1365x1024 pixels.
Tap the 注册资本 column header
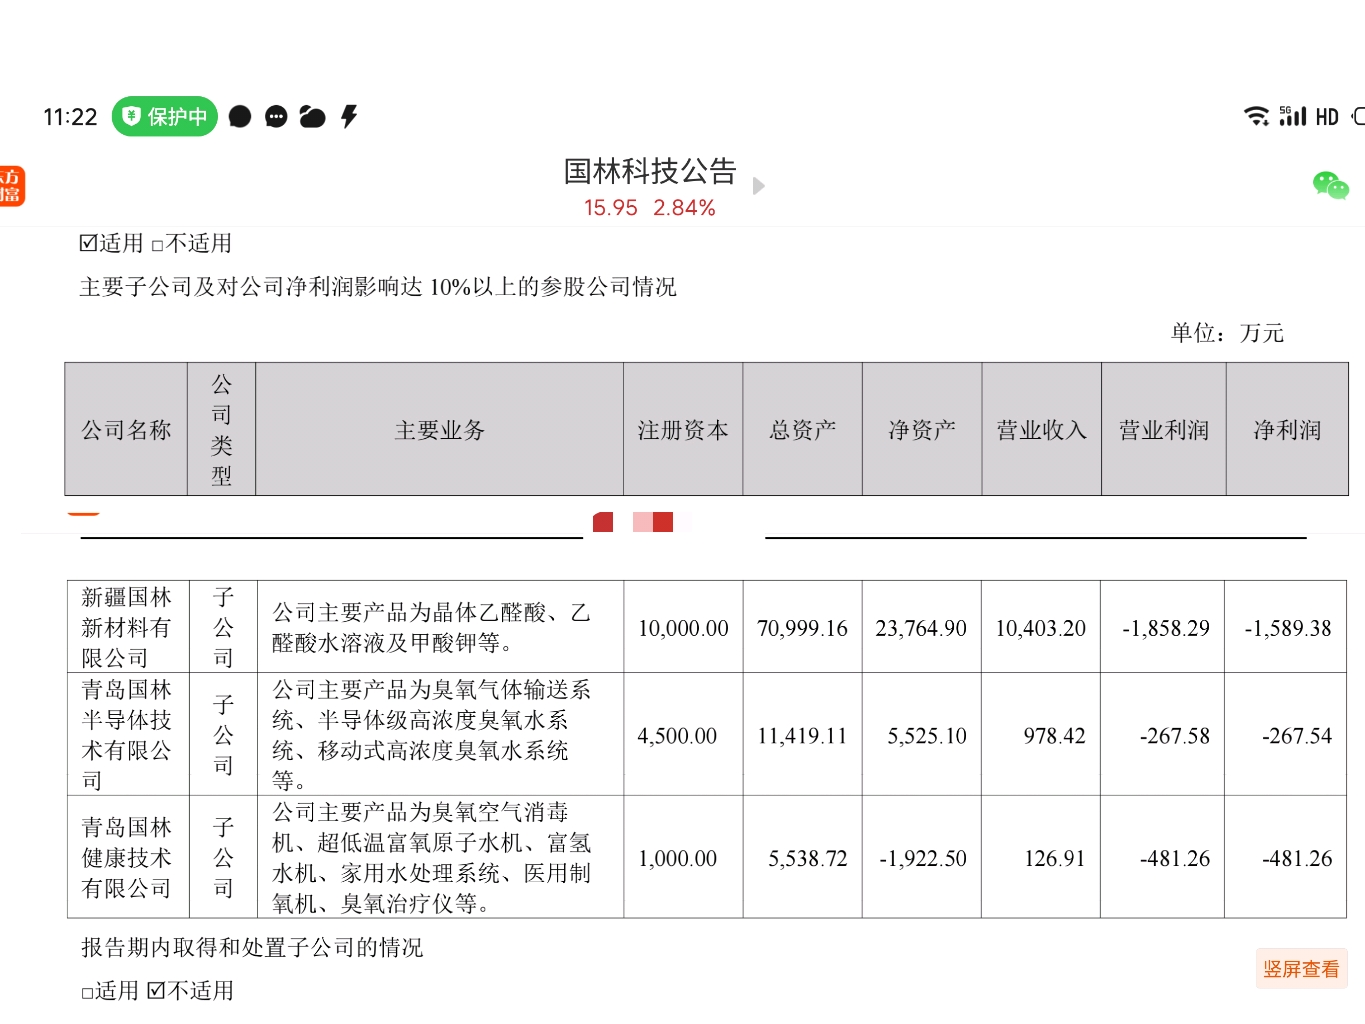click(683, 430)
